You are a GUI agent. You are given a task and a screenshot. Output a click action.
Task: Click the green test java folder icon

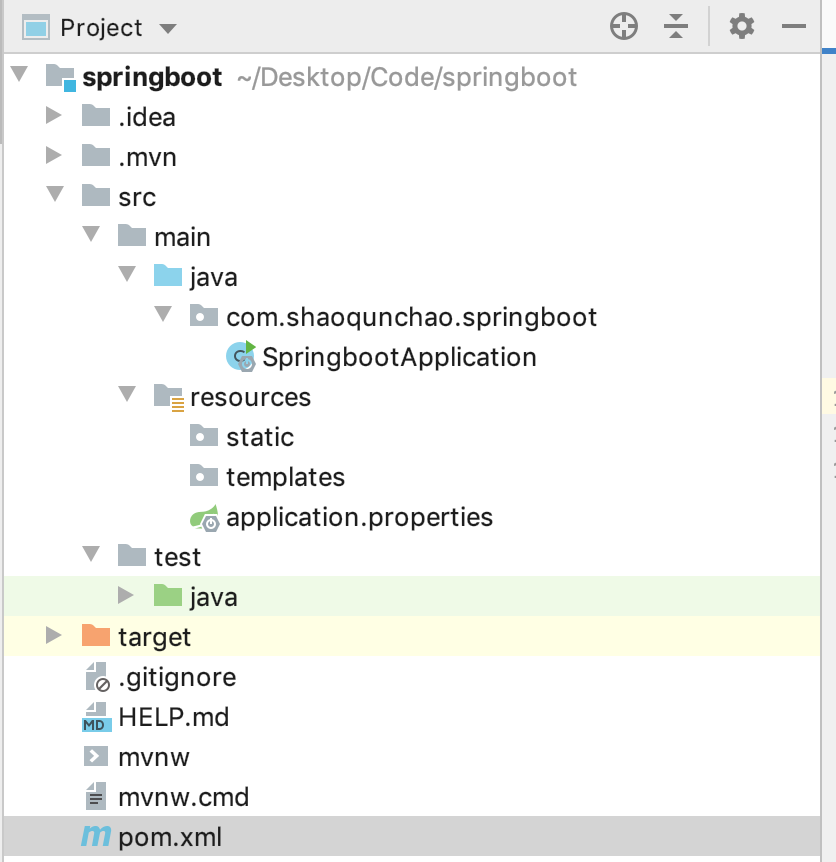pos(168,595)
